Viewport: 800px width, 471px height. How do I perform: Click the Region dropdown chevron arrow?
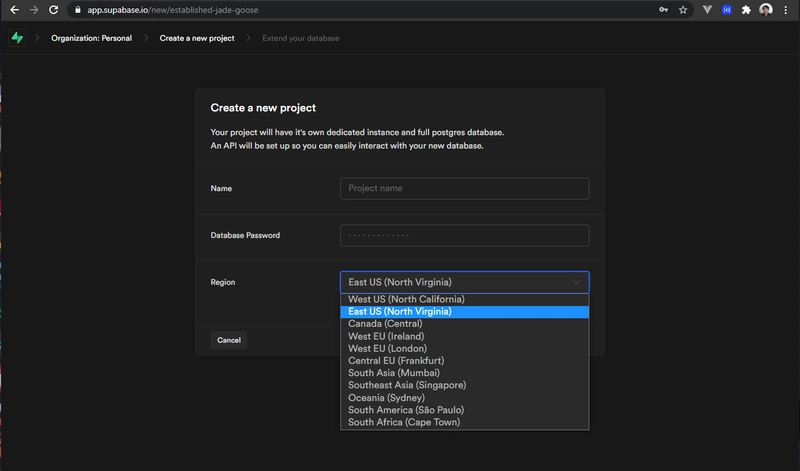pos(576,282)
